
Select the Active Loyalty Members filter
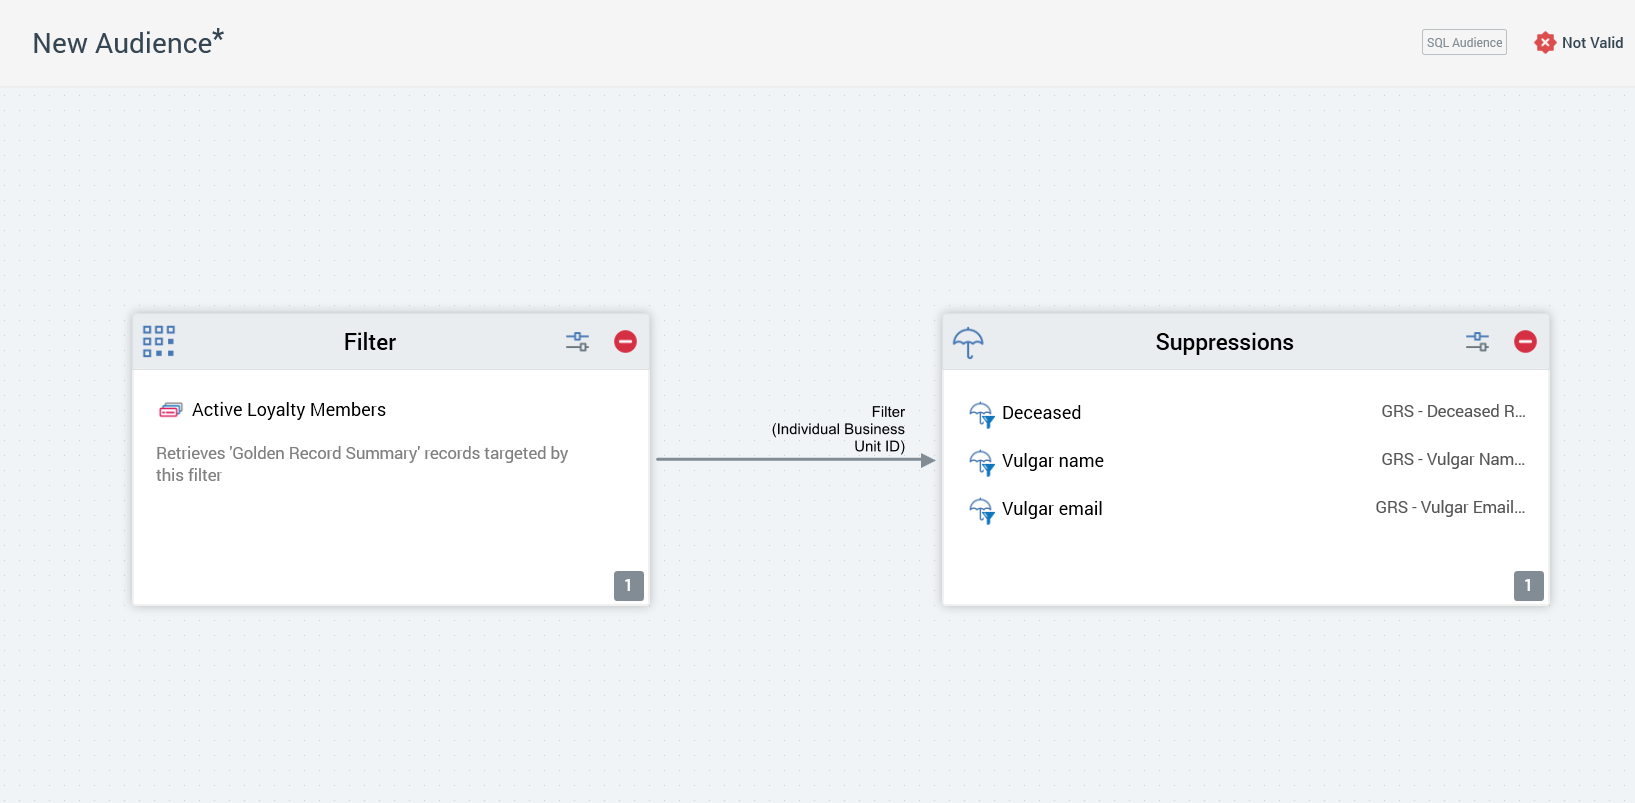289,410
